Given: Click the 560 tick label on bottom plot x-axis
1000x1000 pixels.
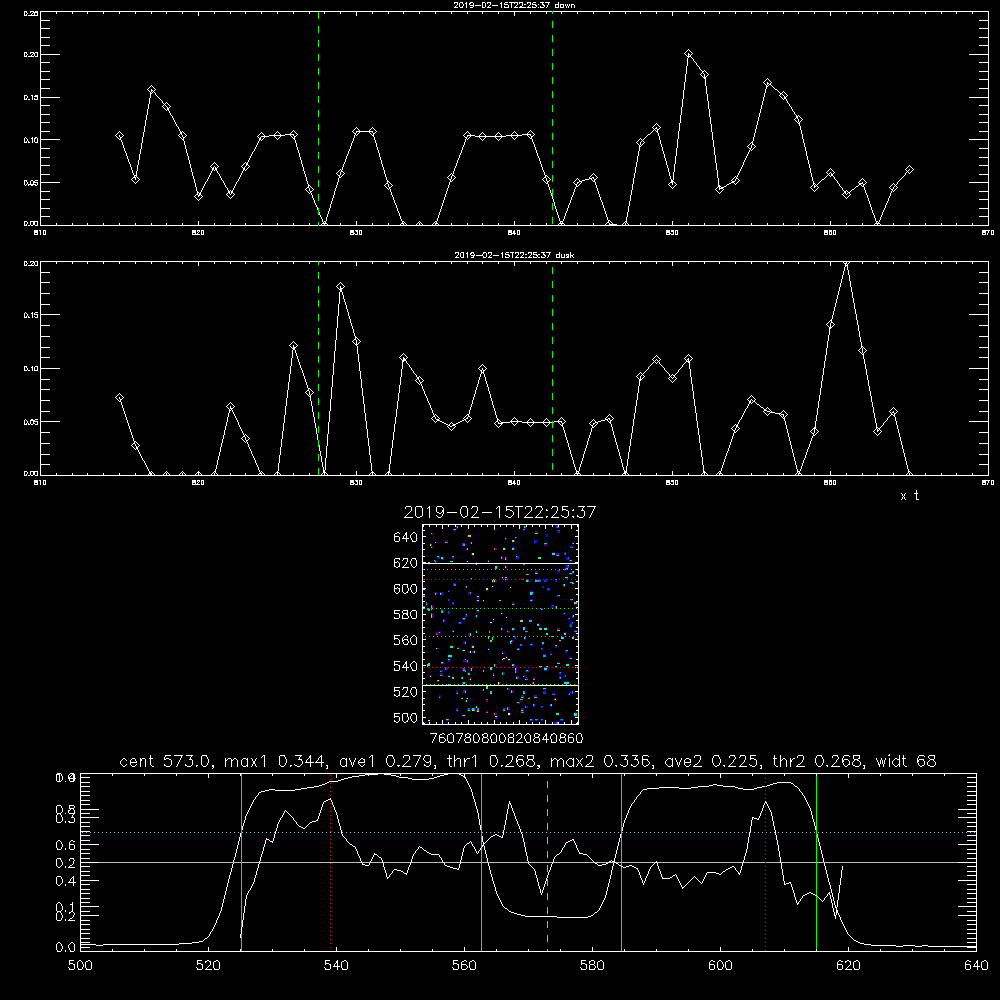Looking at the screenshot, I should click(464, 965).
